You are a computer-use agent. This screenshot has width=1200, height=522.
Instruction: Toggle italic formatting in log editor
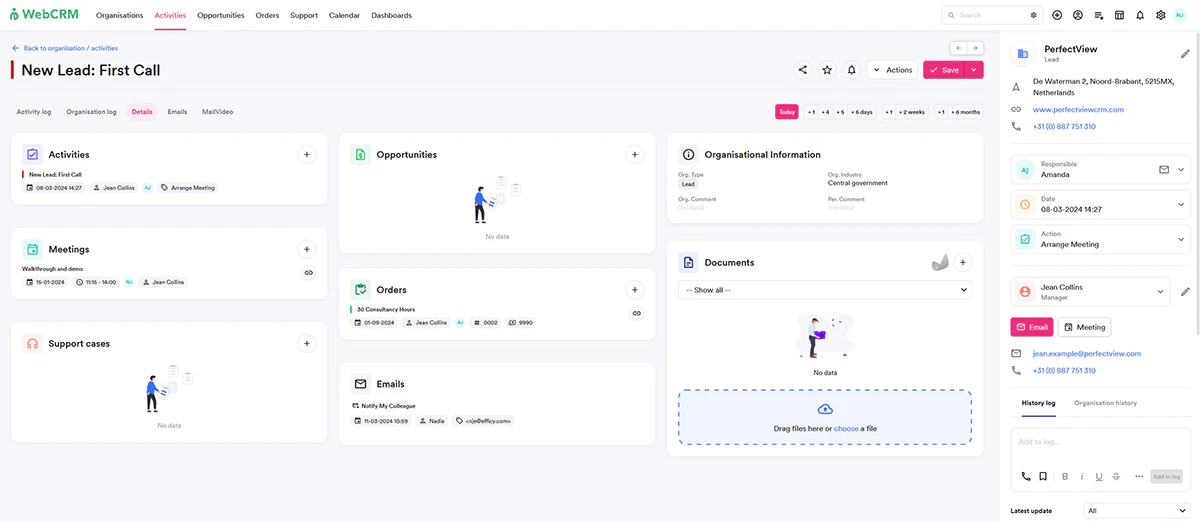click(x=1082, y=476)
